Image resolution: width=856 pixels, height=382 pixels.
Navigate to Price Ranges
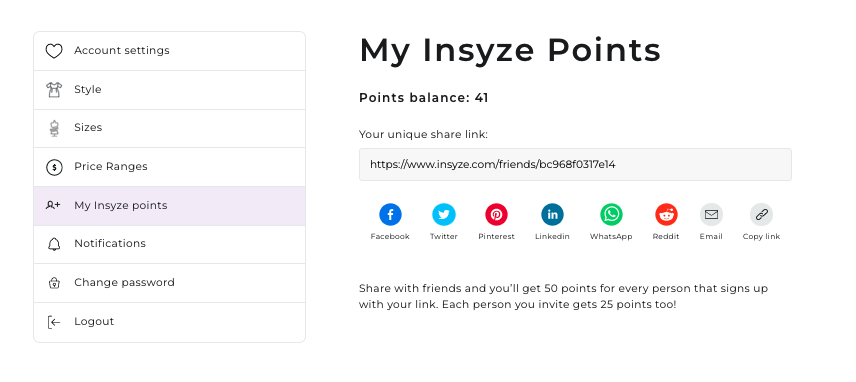point(169,167)
